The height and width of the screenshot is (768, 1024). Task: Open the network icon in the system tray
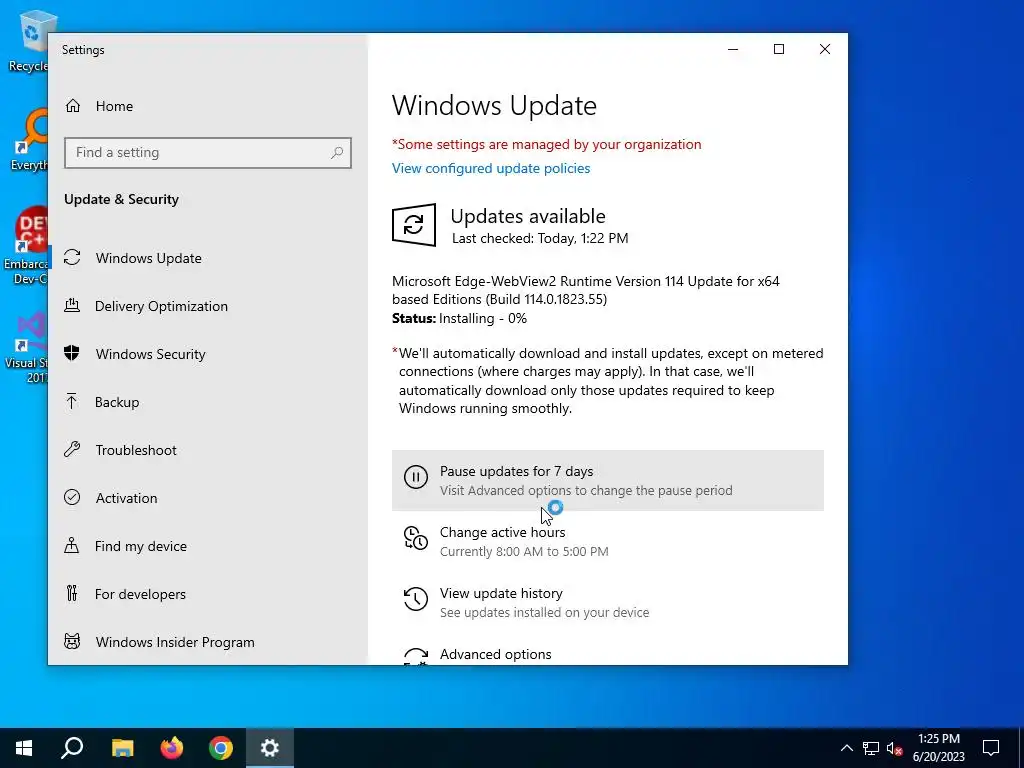871,748
